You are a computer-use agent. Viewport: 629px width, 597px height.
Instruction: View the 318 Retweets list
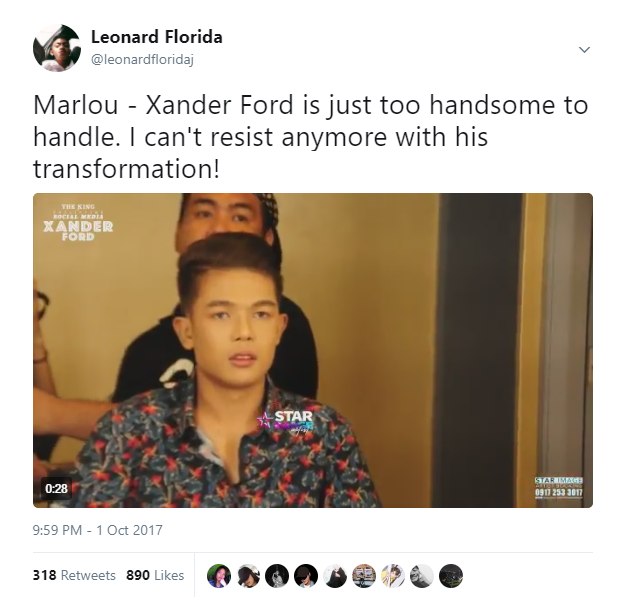click(74, 575)
